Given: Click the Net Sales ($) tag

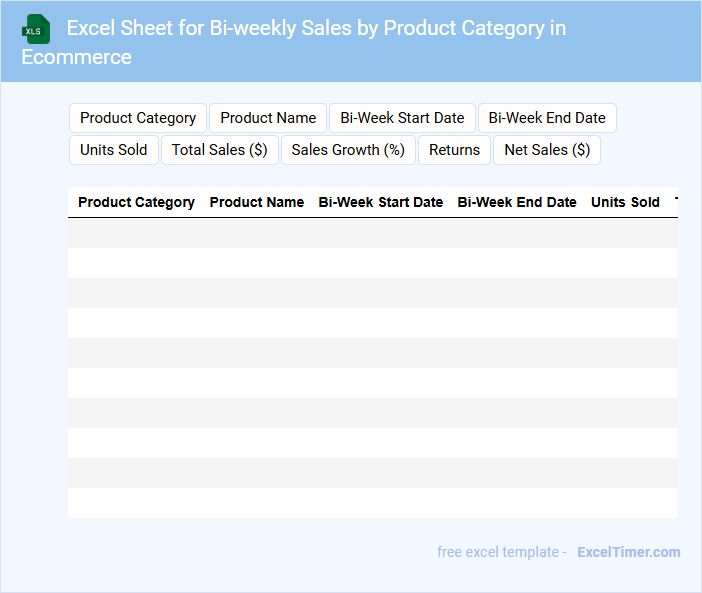Looking at the screenshot, I should (546, 150).
